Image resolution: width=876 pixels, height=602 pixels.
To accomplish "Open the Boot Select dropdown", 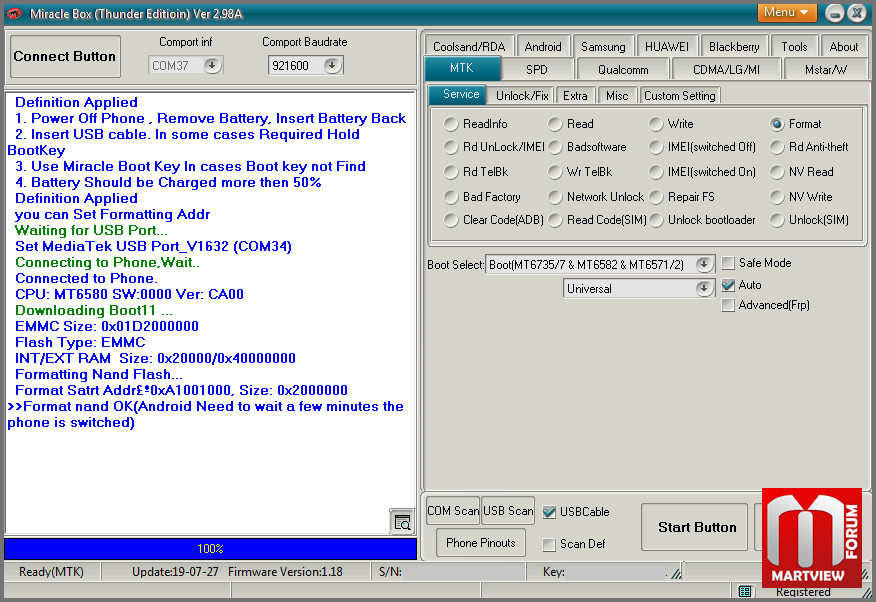I will click(x=704, y=264).
